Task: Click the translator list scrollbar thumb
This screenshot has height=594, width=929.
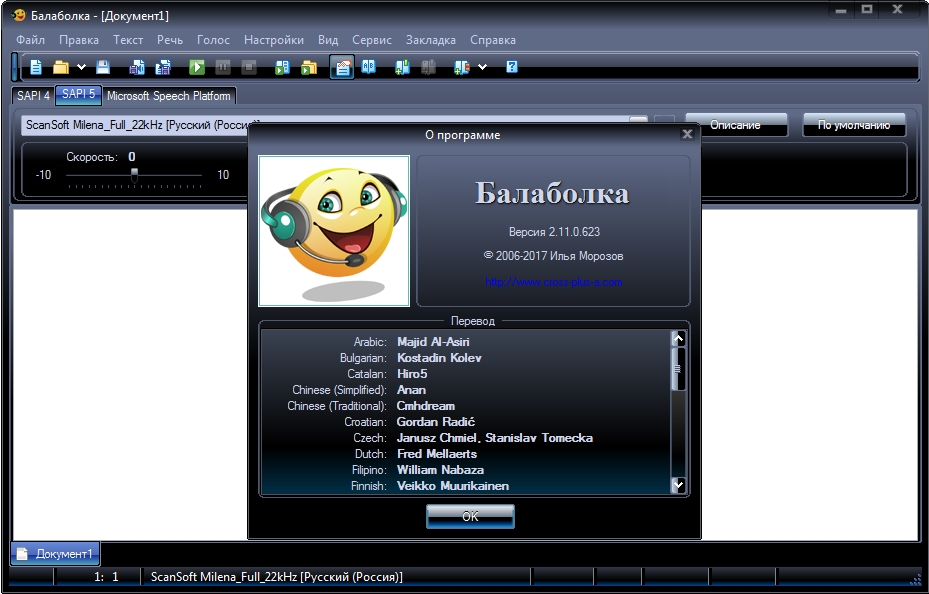Action: (678, 369)
